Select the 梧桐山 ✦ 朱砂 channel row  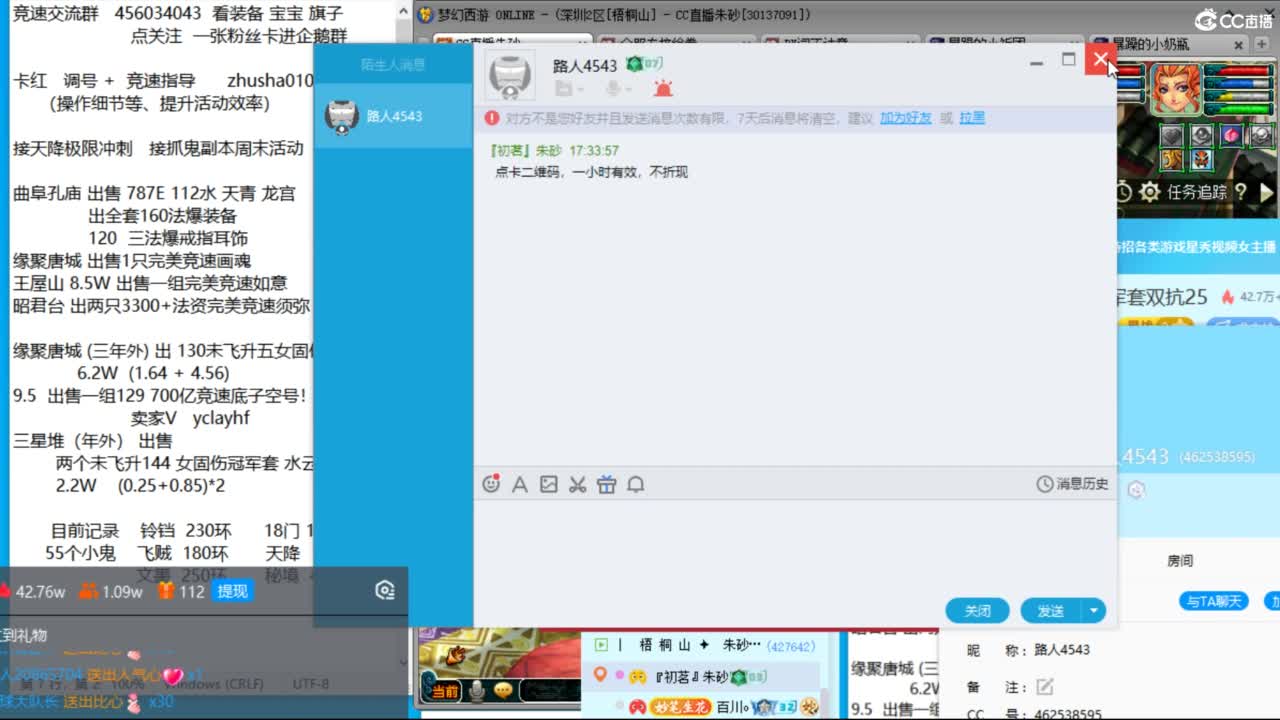[701, 645]
